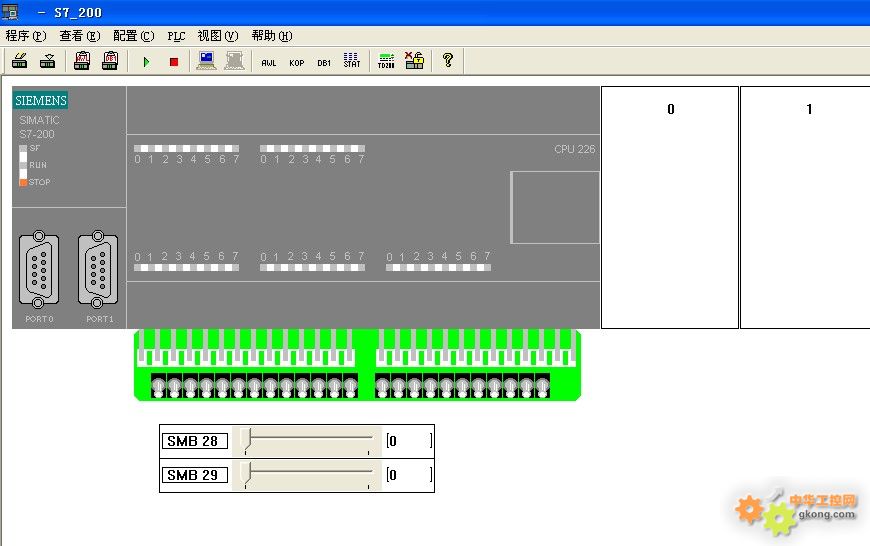Click the PORT1 serial connector
Viewport: 870px width, 546px height.
point(98,270)
